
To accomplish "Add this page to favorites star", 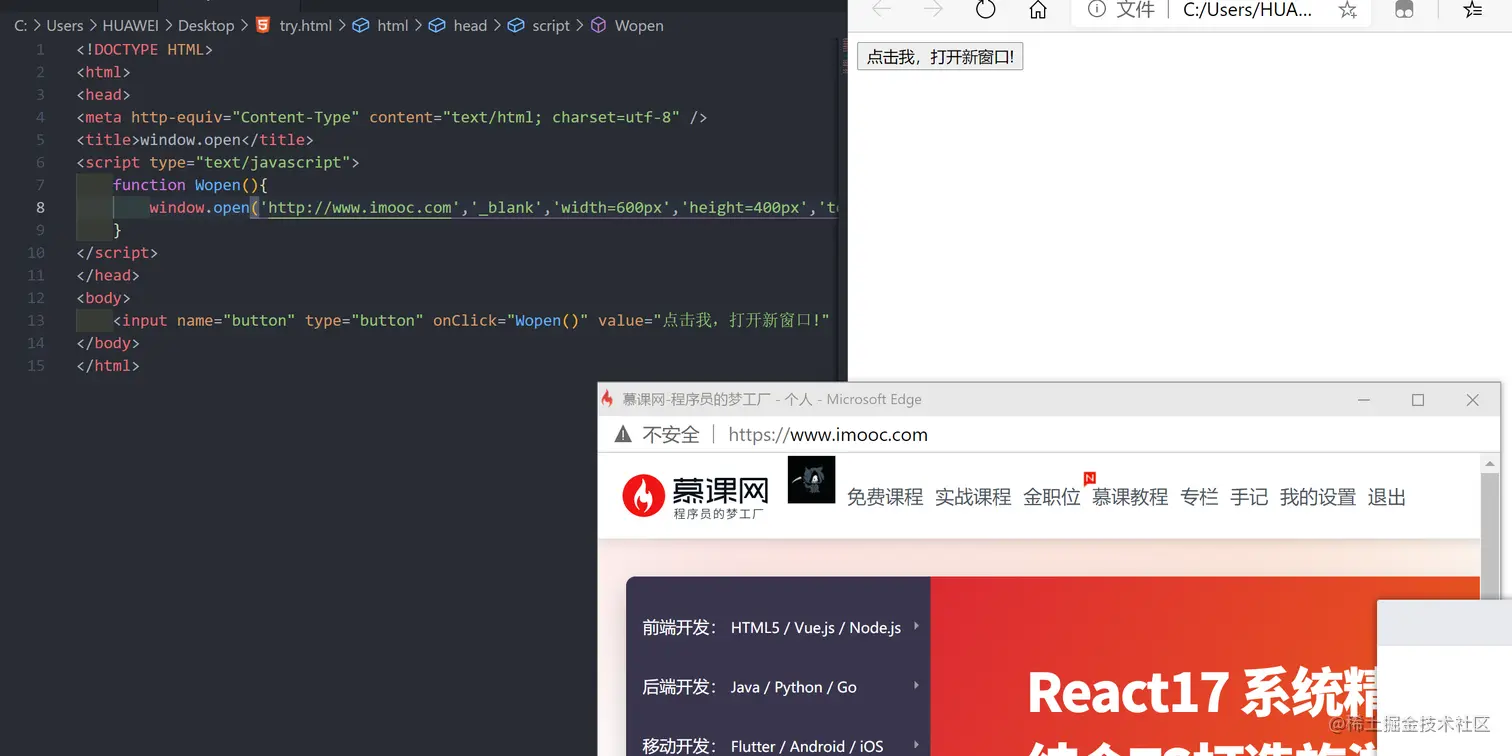I will (1347, 10).
